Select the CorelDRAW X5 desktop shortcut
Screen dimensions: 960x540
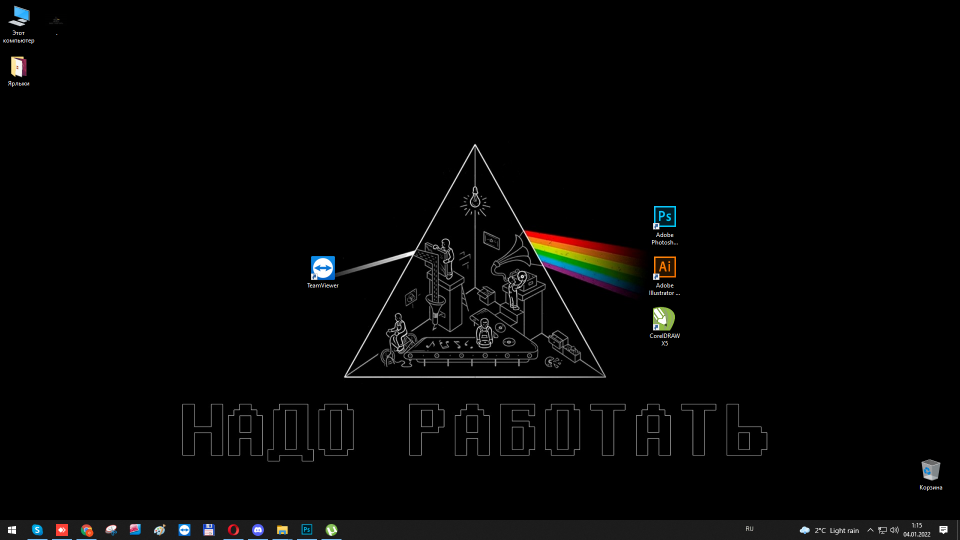coord(664,327)
